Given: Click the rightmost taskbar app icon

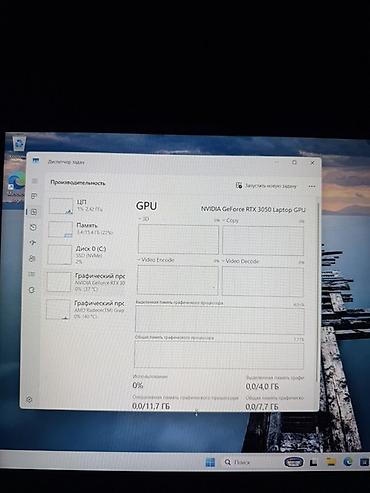Looking at the screenshot, I should click(364, 462).
